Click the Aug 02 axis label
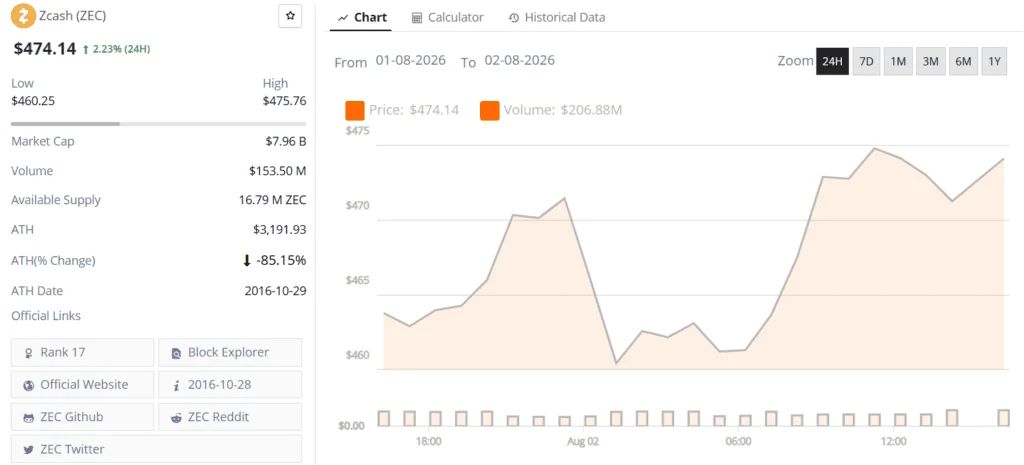This screenshot has height=465, width=1024. (x=583, y=441)
